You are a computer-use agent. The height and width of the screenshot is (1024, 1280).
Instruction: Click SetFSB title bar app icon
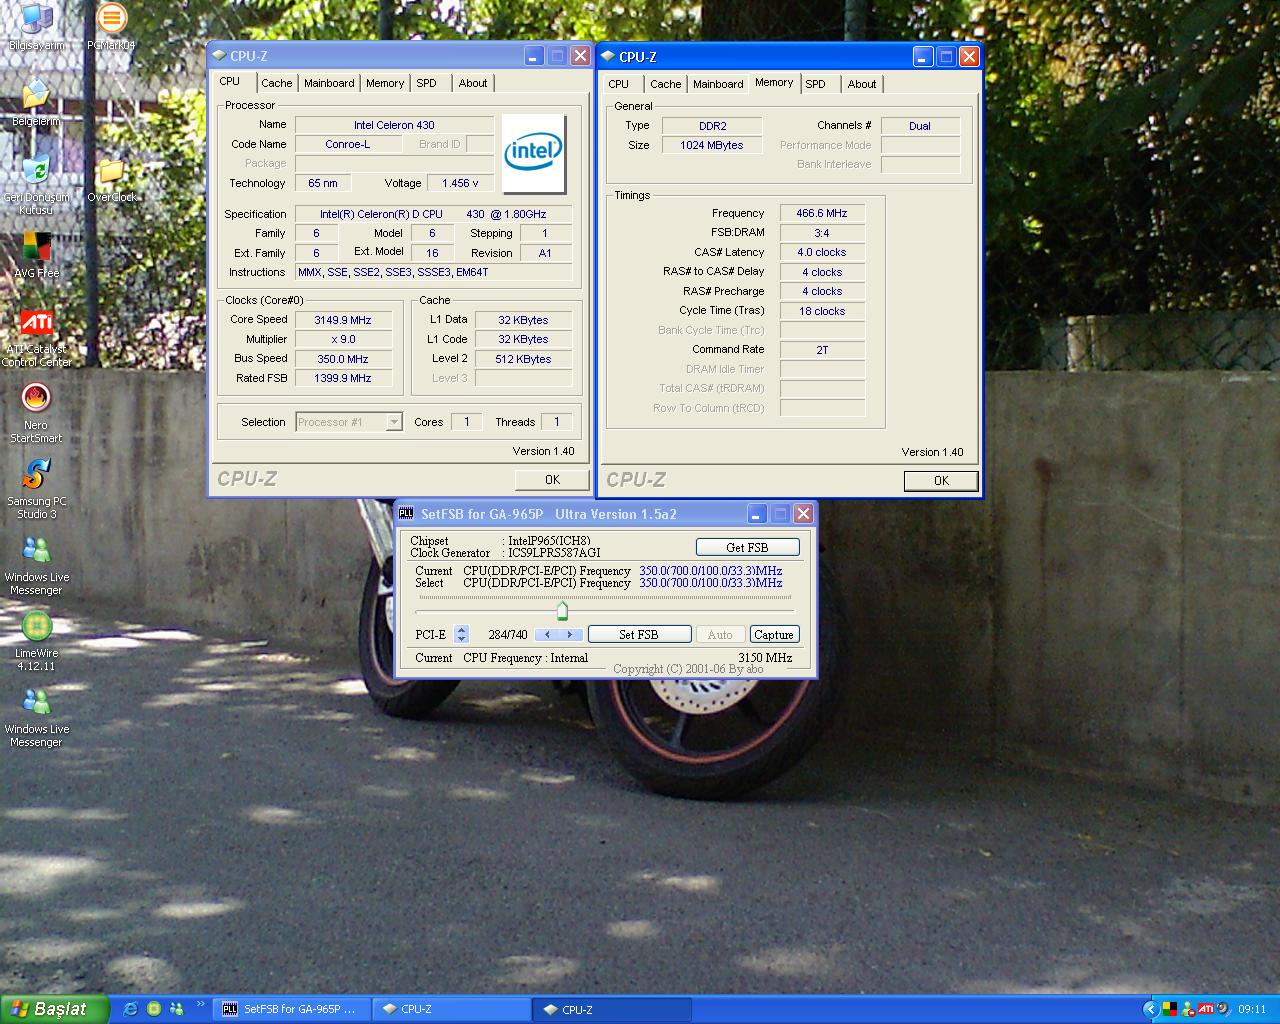click(x=406, y=514)
